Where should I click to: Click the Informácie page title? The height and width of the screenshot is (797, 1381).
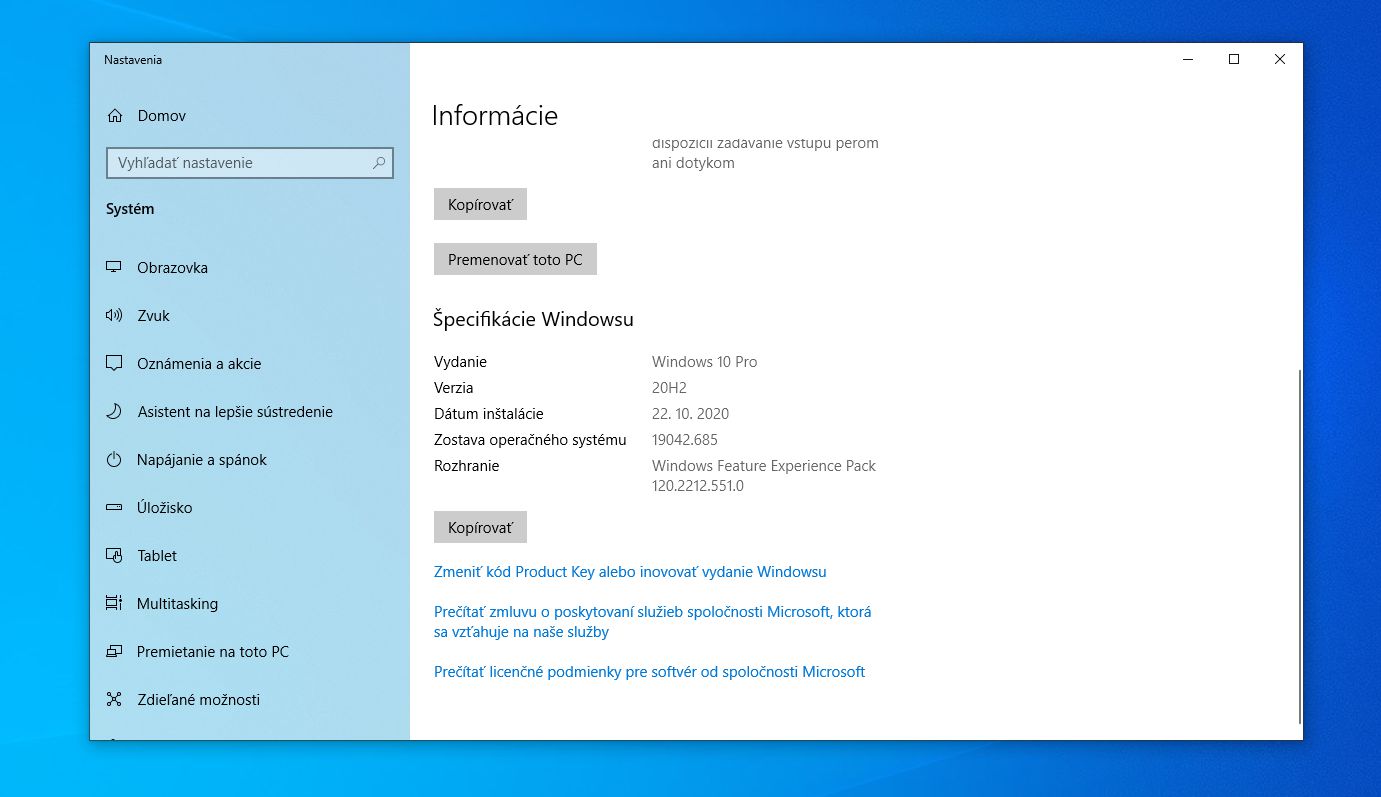[495, 116]
